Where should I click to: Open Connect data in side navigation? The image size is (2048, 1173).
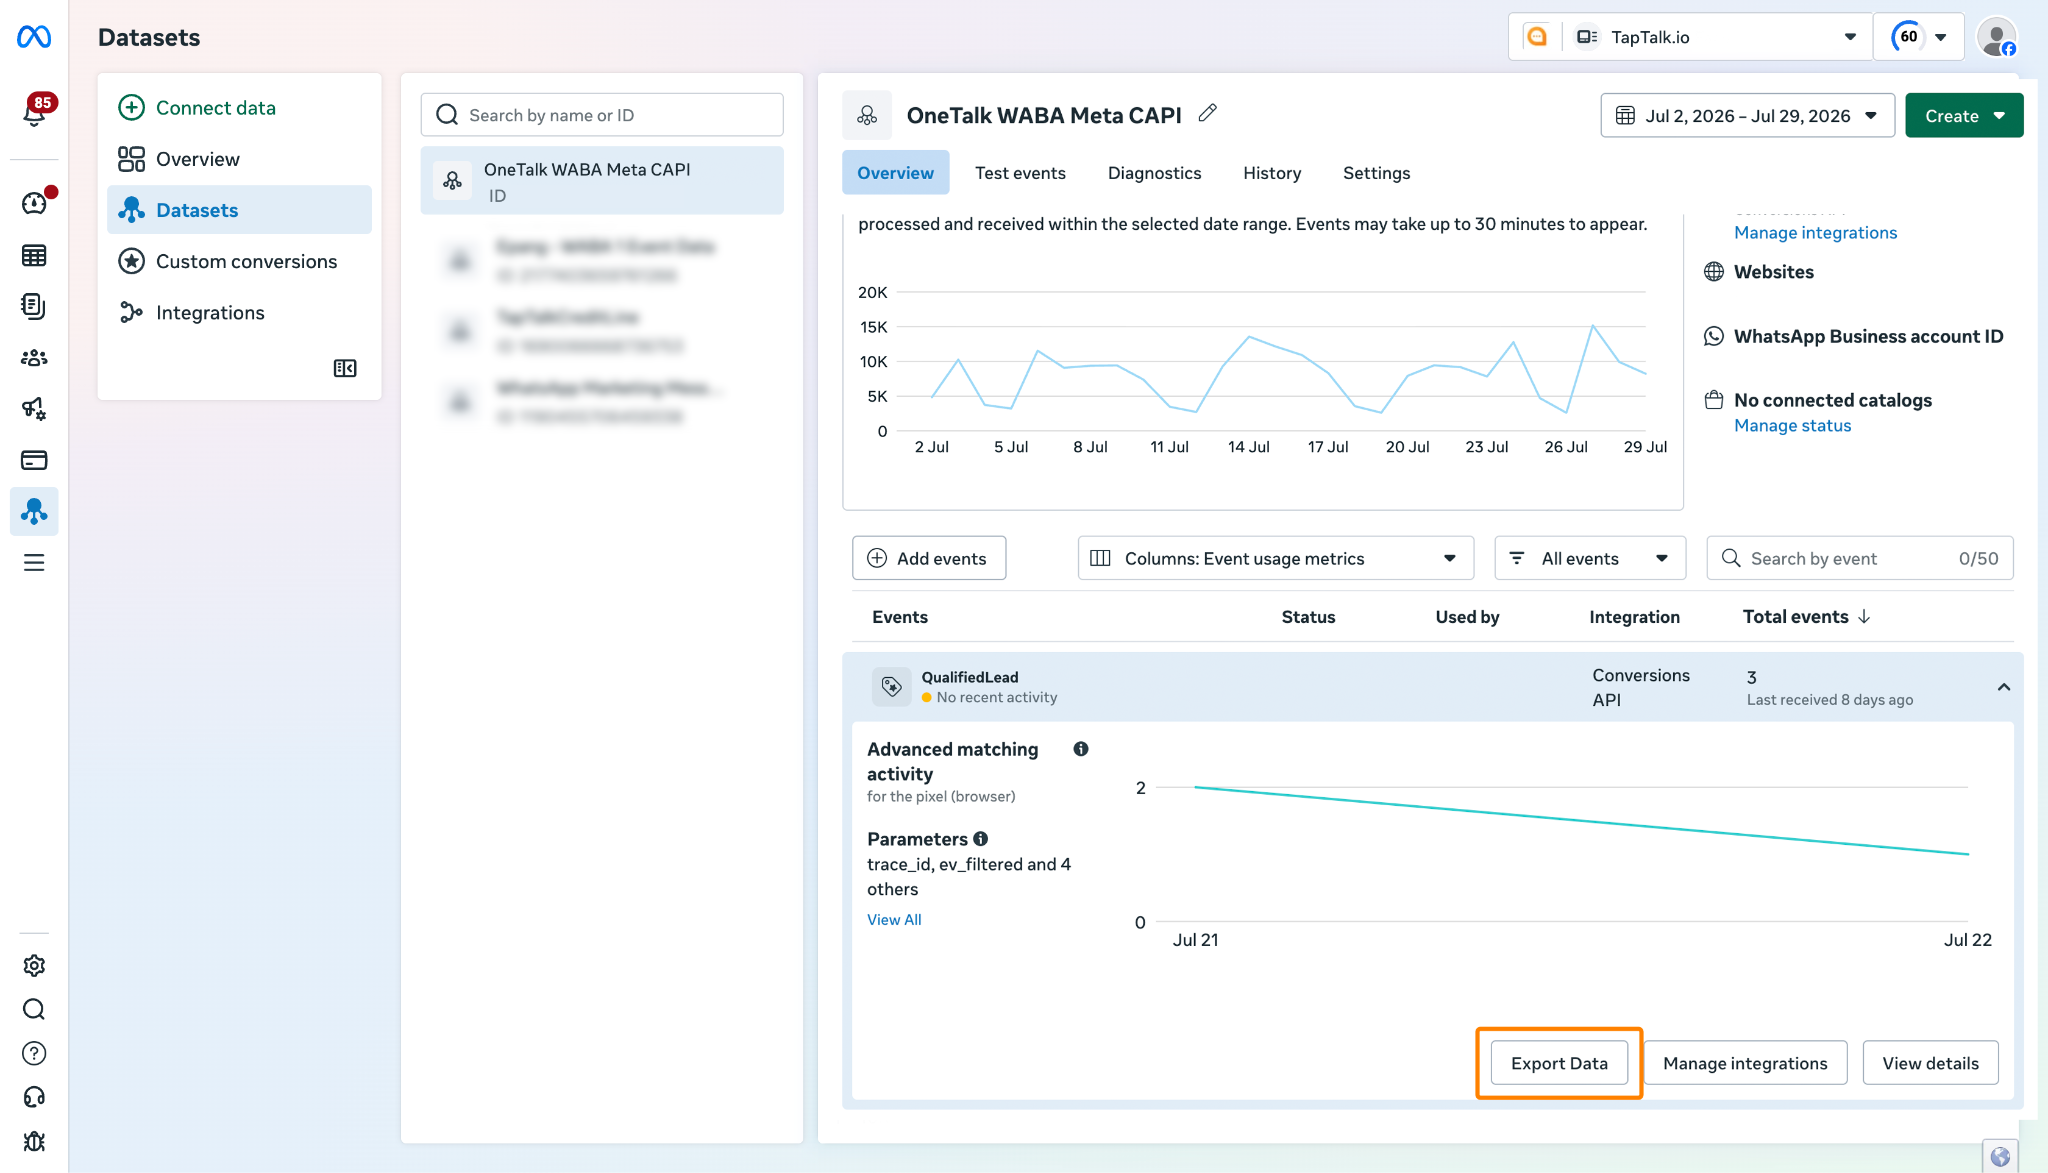(x=239, y=108)
